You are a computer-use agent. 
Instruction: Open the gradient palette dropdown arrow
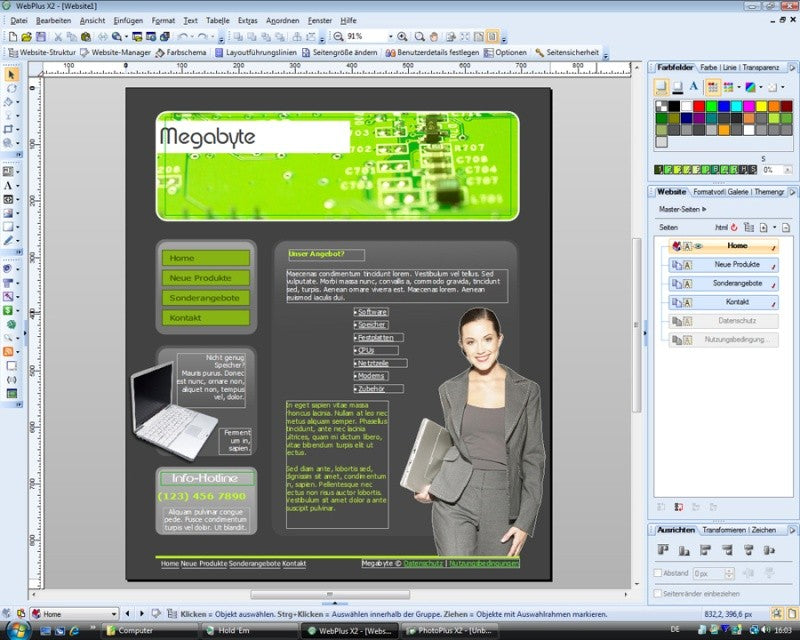click(x=761, y=87)
